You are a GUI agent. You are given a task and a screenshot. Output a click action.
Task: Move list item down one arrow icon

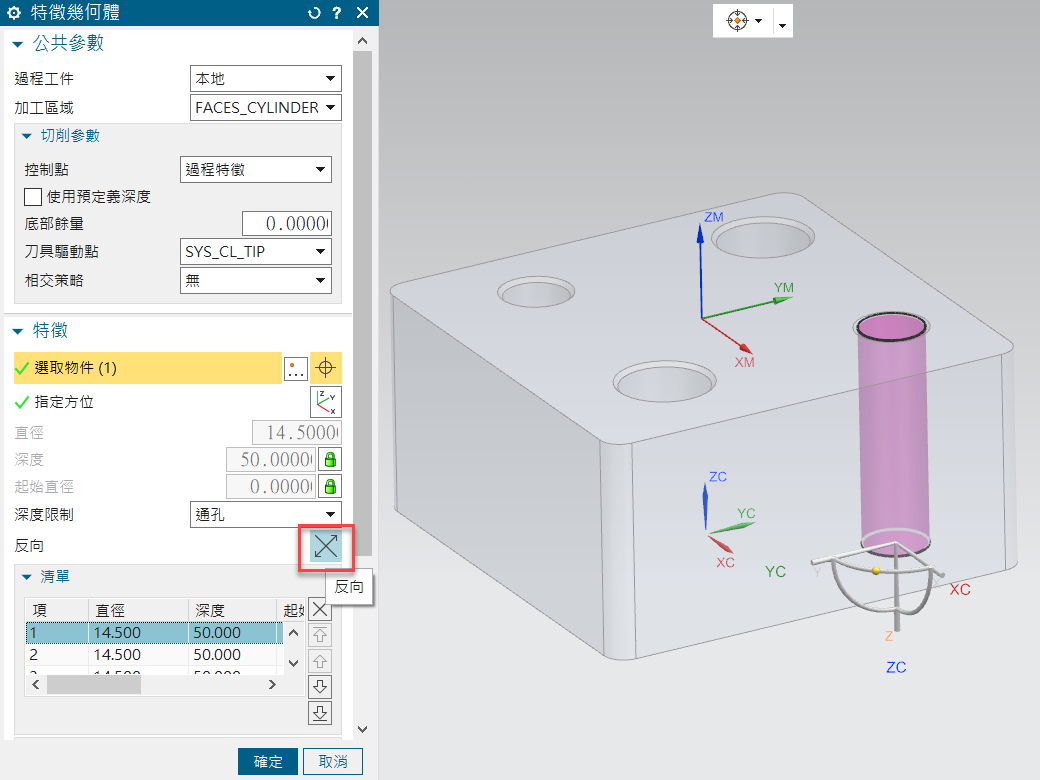(320, 686)
